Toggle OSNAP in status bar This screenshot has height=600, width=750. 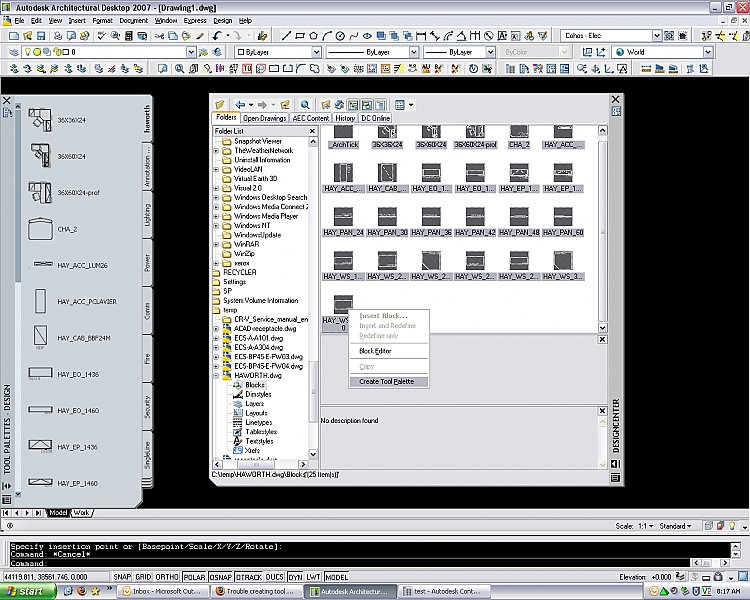click(x=221, y=577)
